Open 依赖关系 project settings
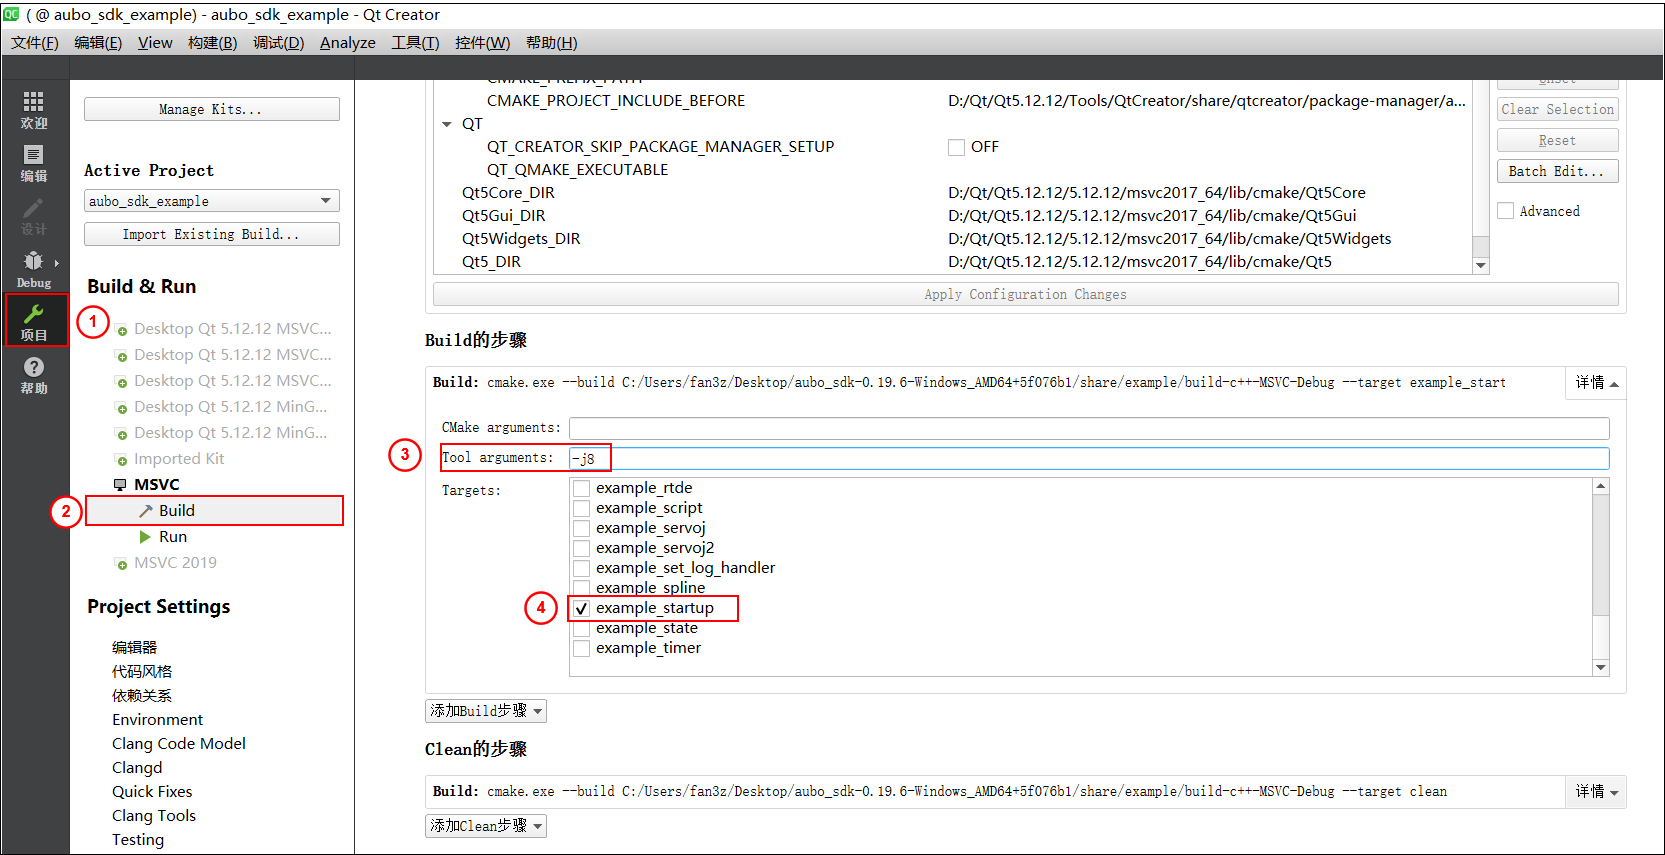The width and height of the screenshot is (1665, 855). pos(142,696)
